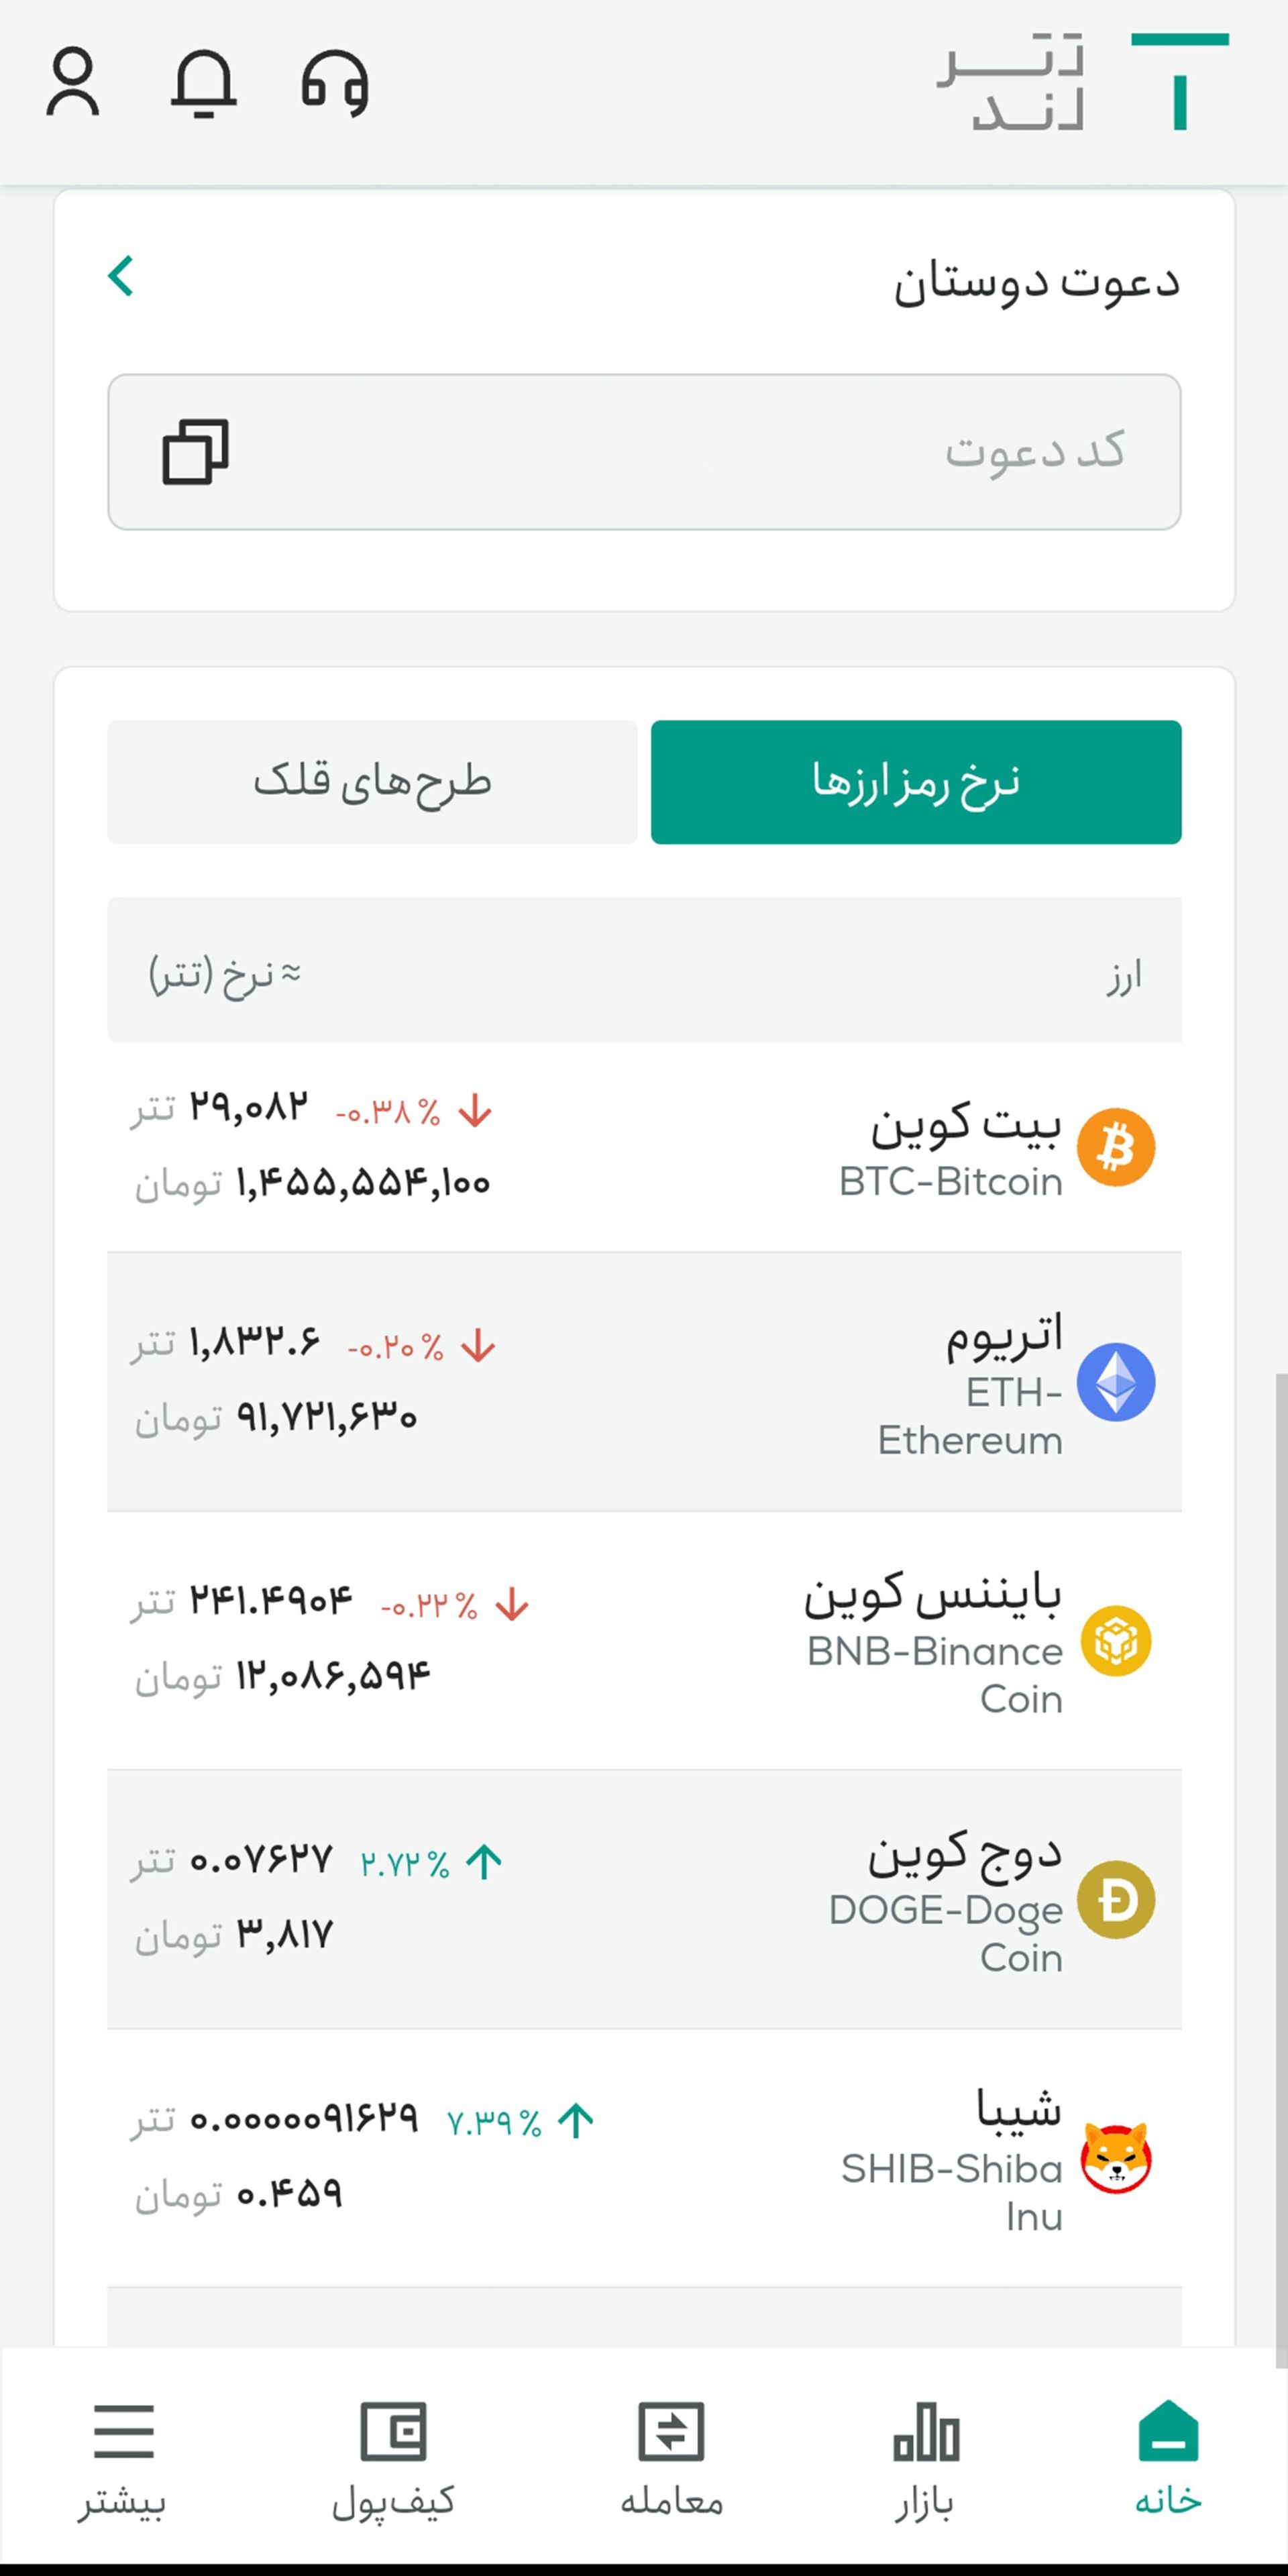1288x2576 pixels.
Task: Tap the Bitcoin coin logo
Action: click(1116, 1147)
